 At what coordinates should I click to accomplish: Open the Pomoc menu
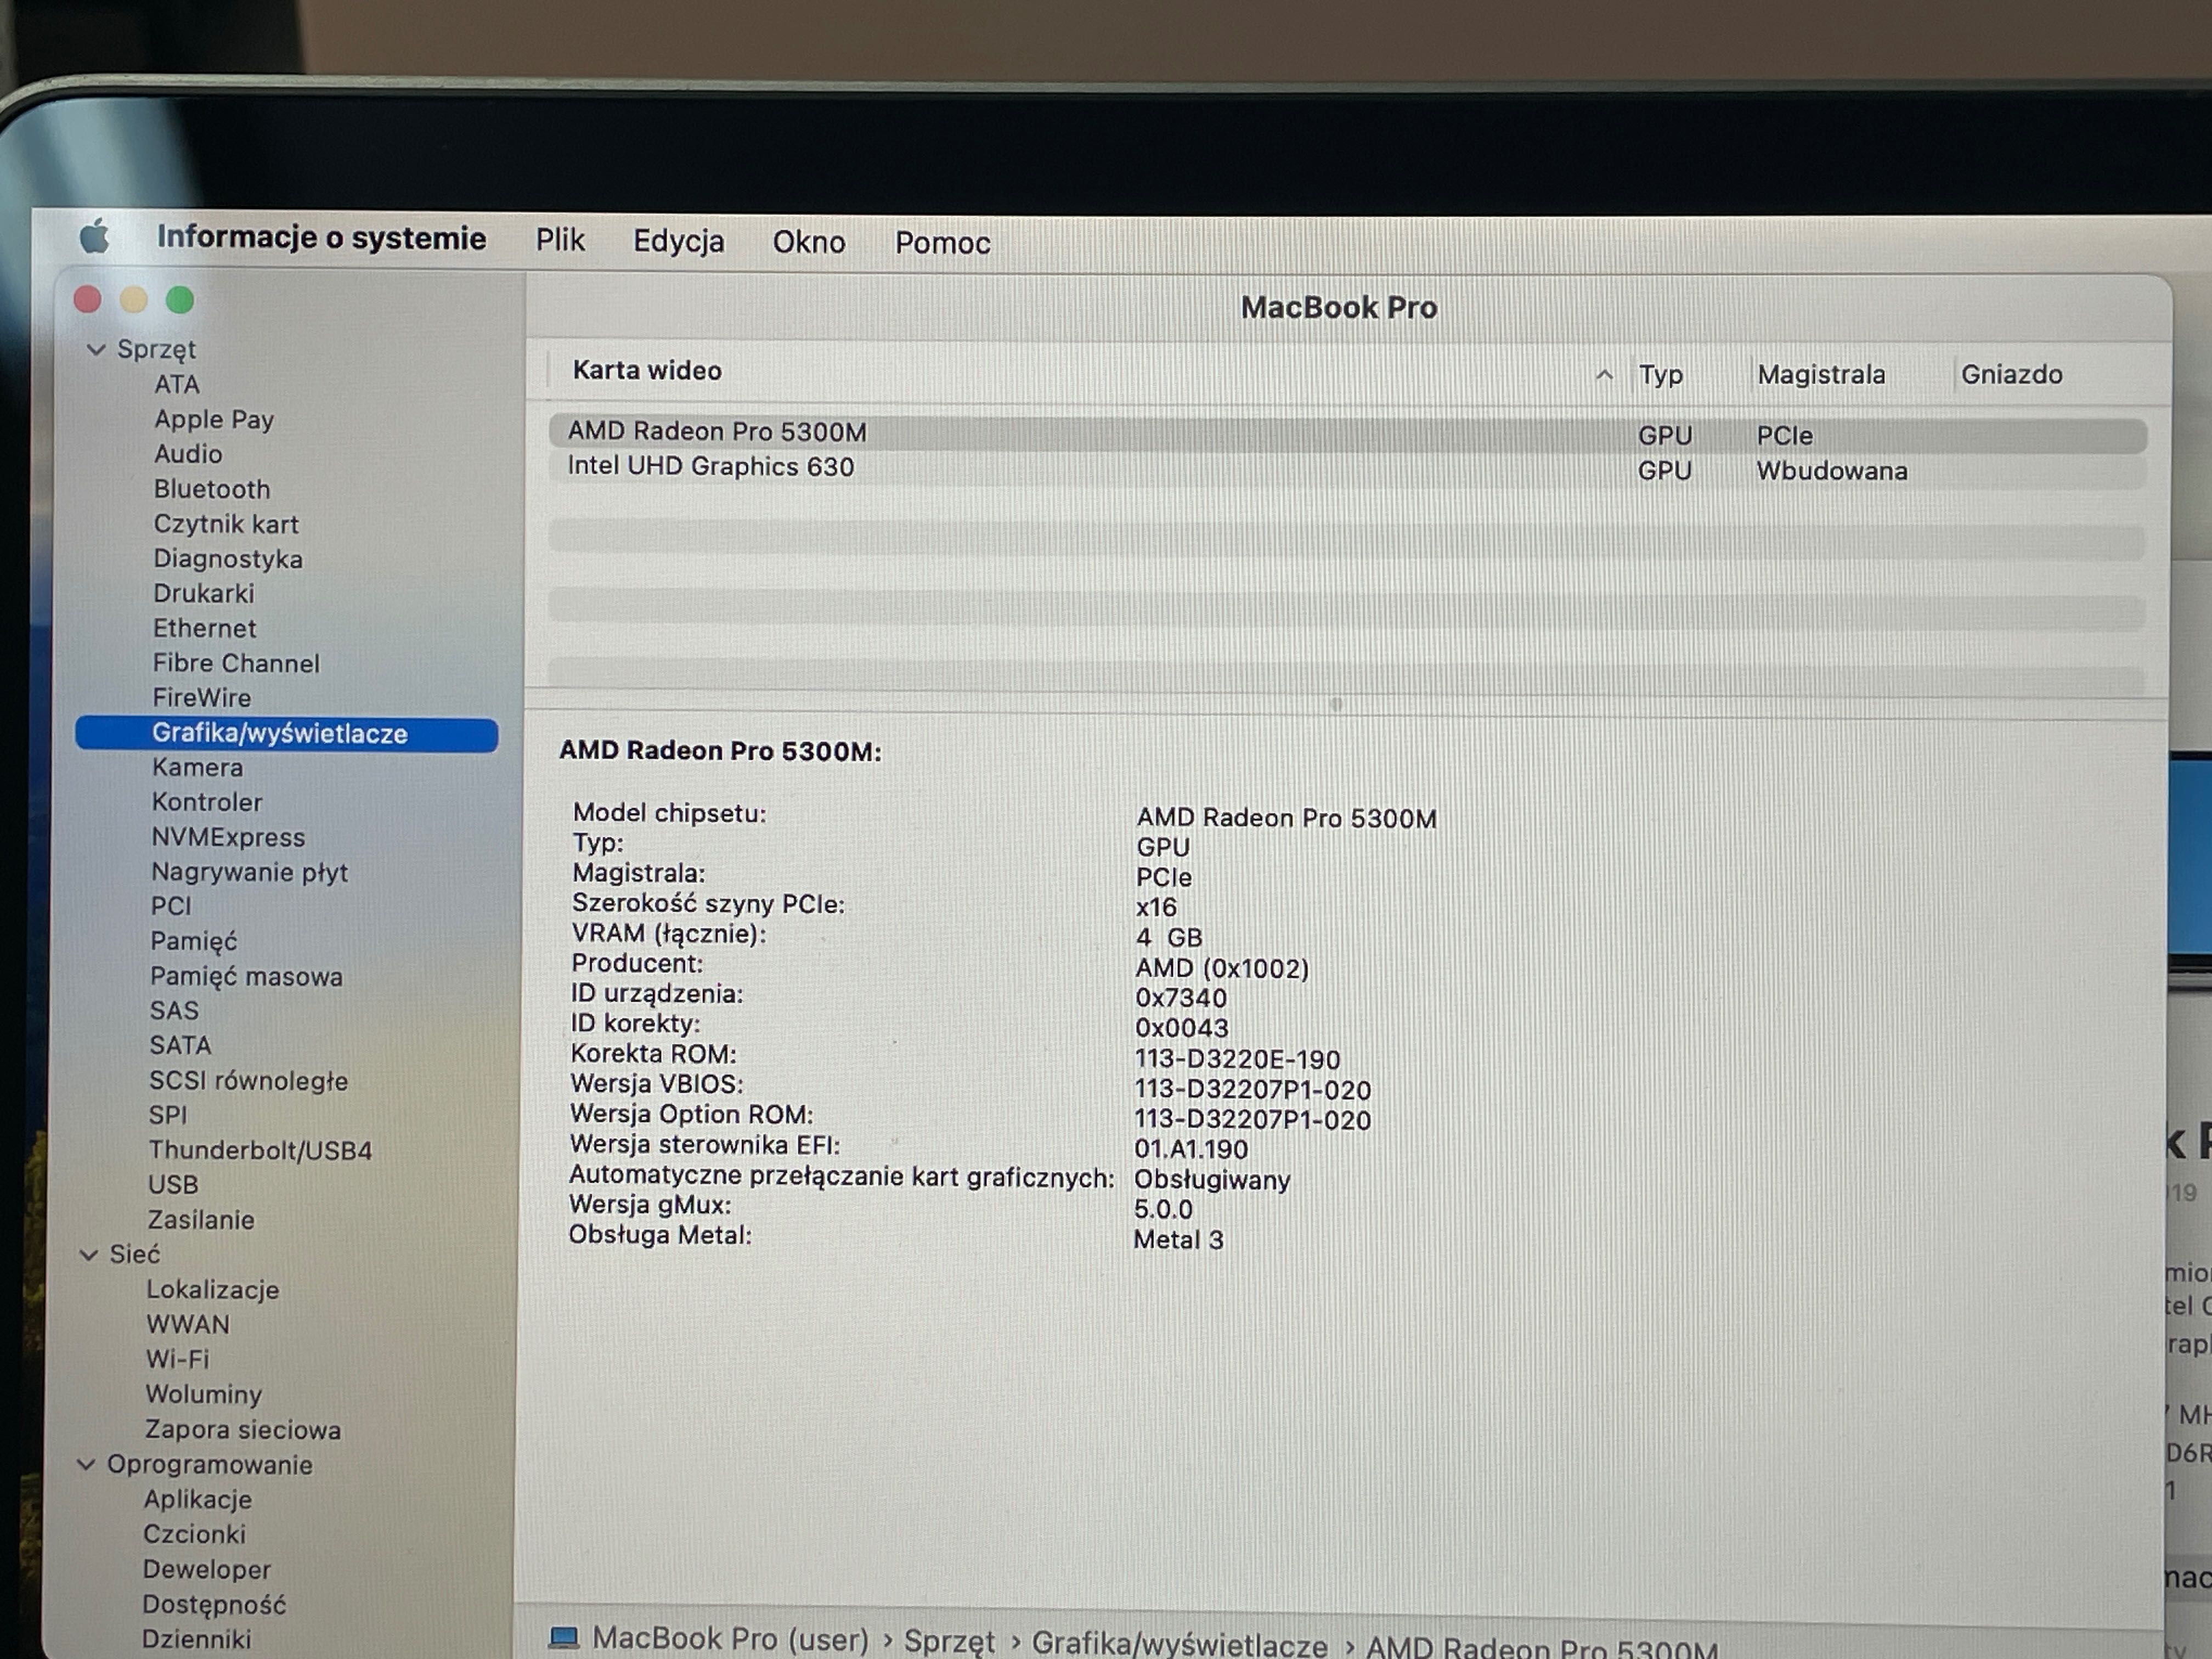pyautogui.click(x=942, y=243)
